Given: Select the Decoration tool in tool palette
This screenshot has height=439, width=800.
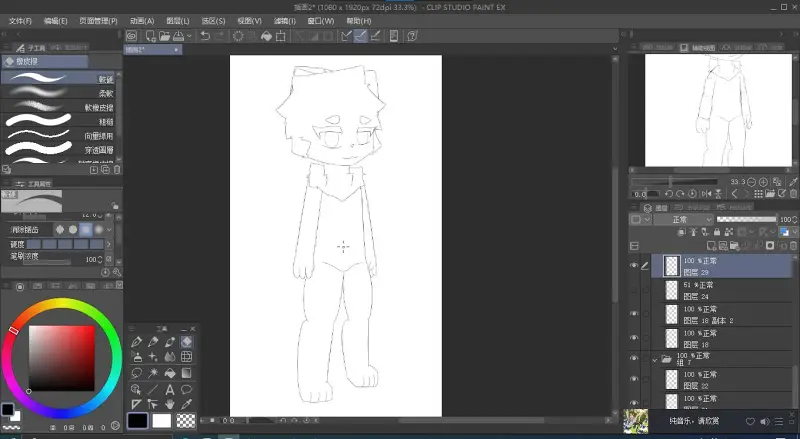Looking at the screenshot, I should [153, 357].
